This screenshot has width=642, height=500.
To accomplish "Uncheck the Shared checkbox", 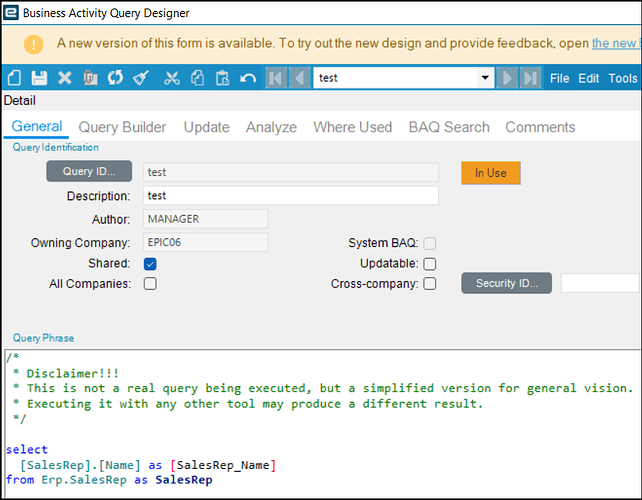I will point(150,264).
